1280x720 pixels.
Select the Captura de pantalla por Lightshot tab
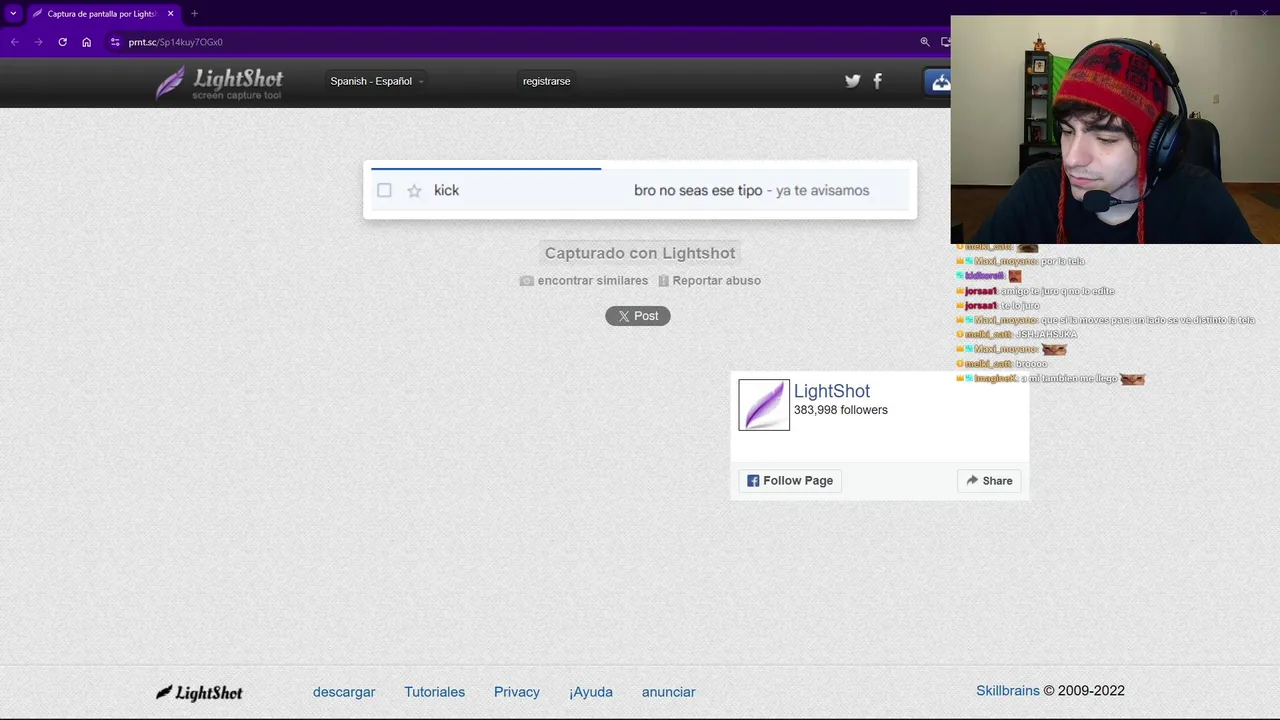102,14
